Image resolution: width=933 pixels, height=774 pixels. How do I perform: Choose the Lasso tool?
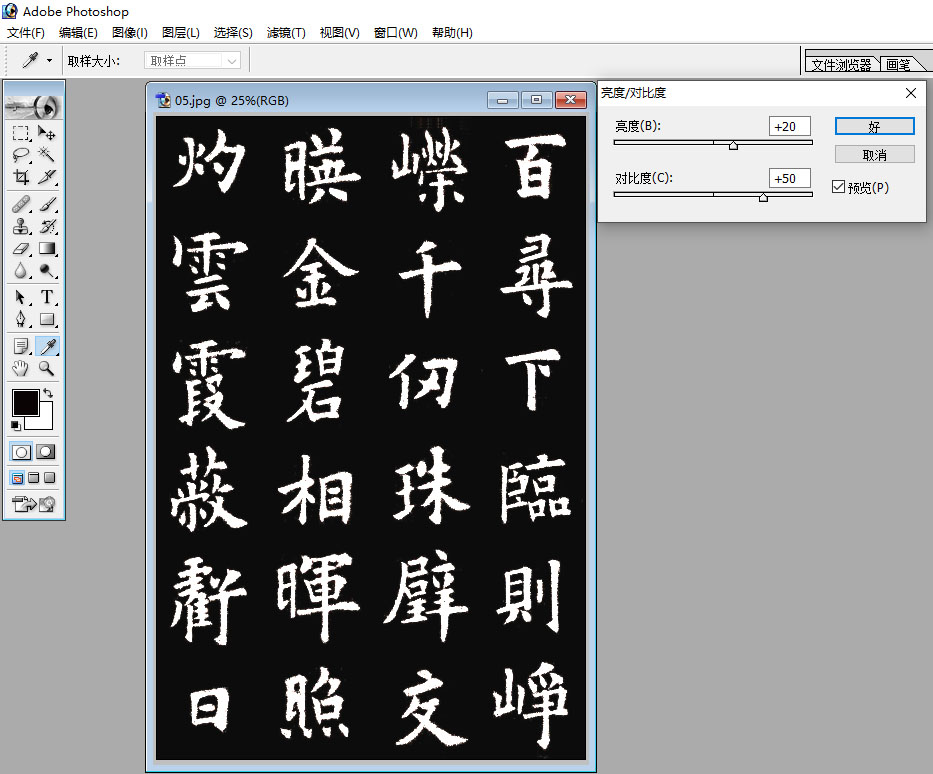click(x=20, y=154)
